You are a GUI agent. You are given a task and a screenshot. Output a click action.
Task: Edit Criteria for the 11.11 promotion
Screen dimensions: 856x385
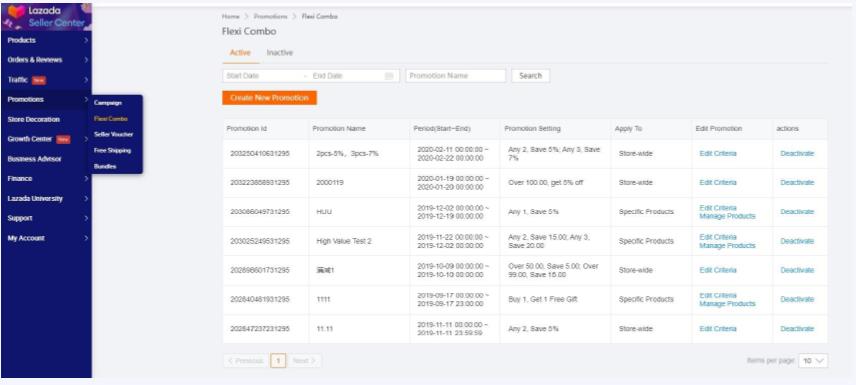tap(718, 329)
